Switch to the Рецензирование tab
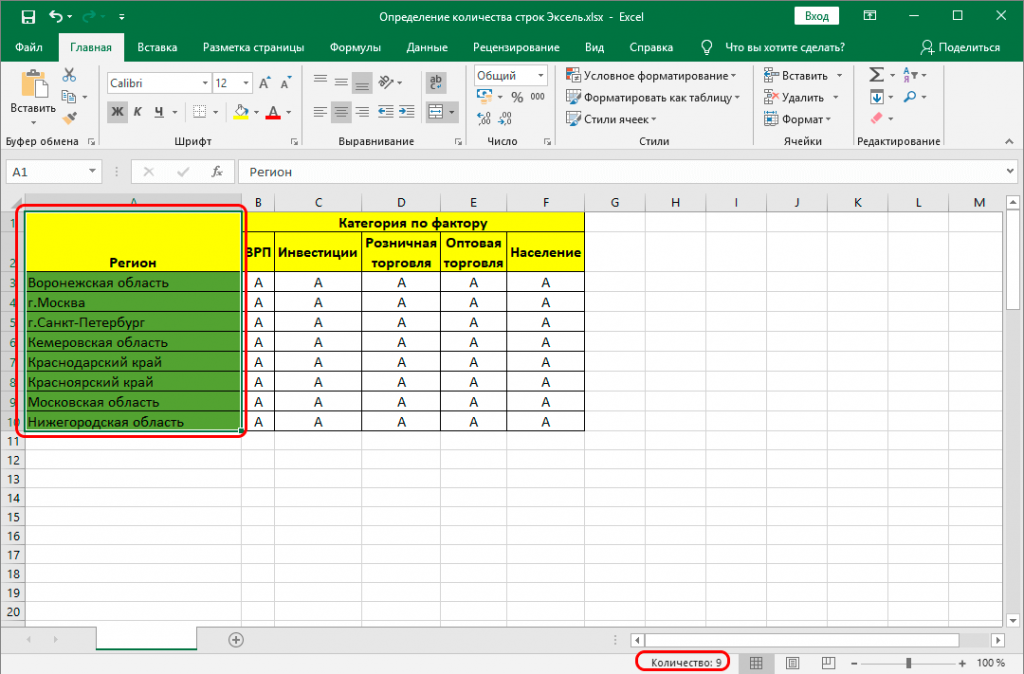Image resolution: width=1024 pixels, height=674 pixels. point(516,47)
